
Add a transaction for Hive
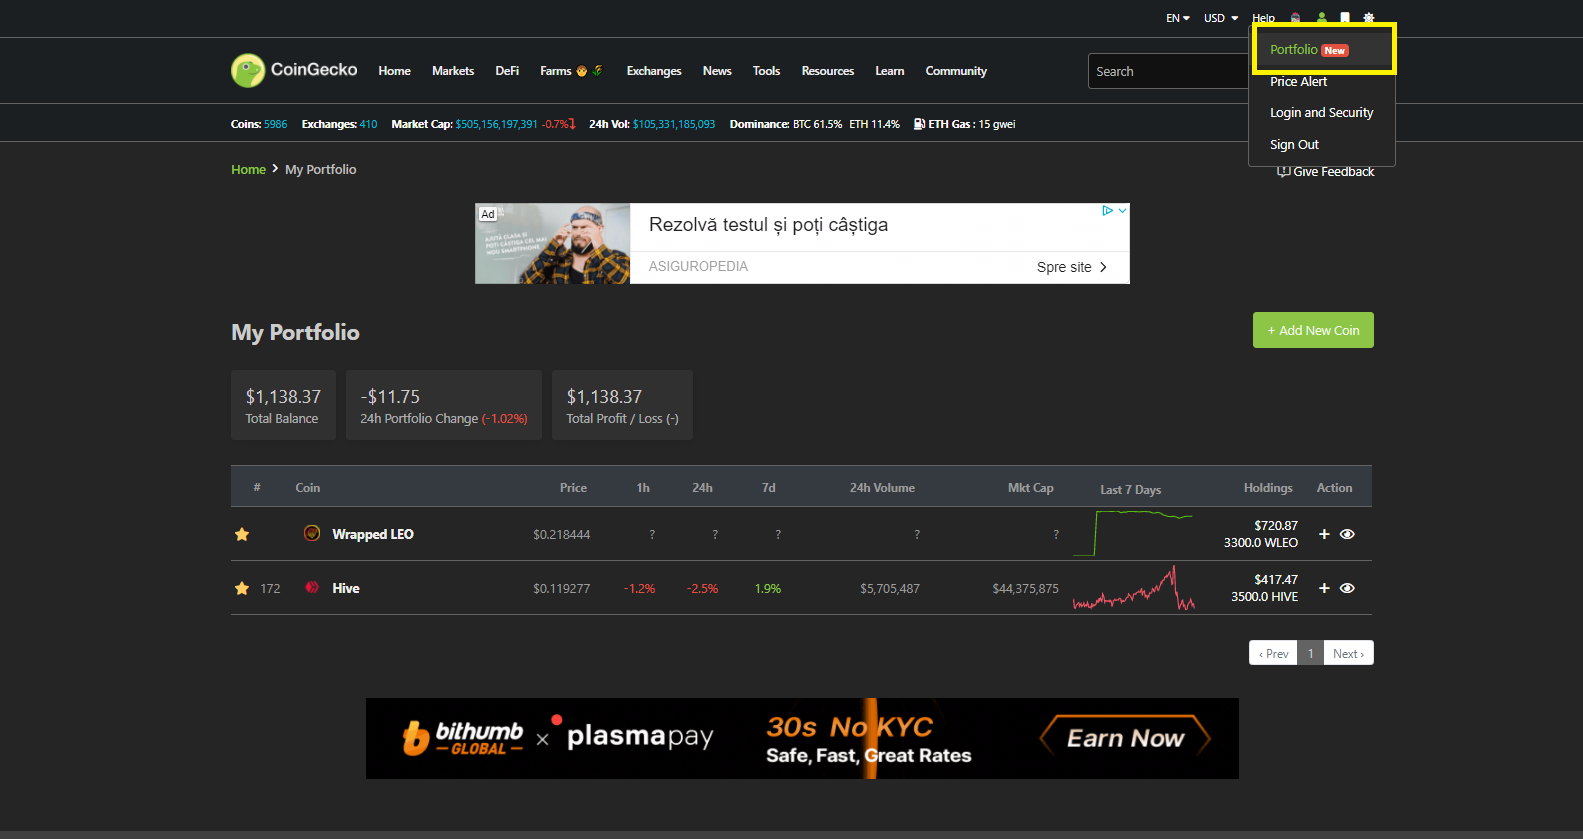[1324, 588]
